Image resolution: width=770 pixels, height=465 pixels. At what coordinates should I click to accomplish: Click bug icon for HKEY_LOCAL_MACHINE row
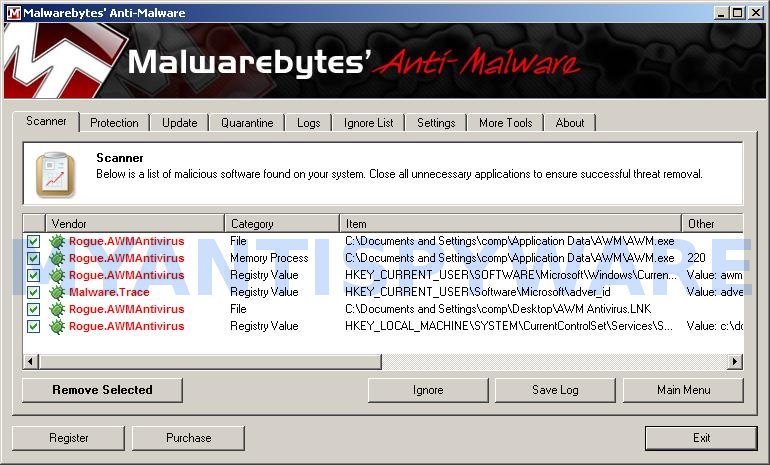[x=57, y=327]
